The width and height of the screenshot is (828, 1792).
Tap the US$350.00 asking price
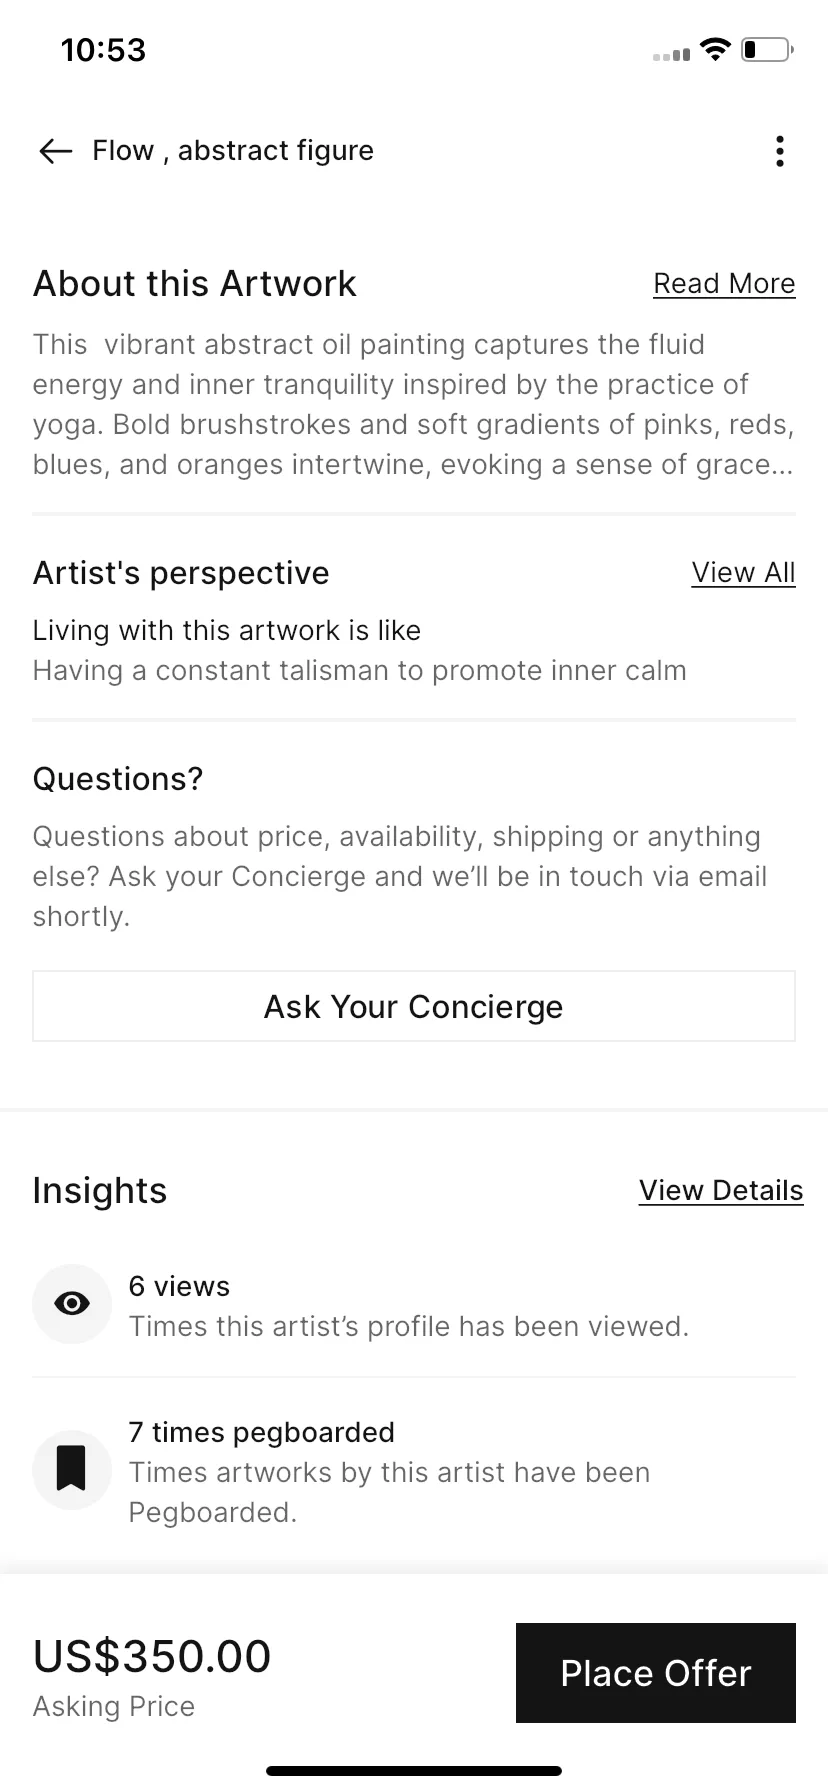[x=152, y=1657]
